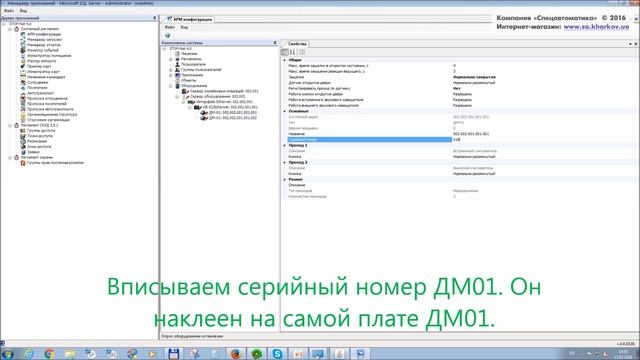640x360 pixels.
Task: Open Файл menu inside АРМ конфигурации
Action: coord(169,27)
